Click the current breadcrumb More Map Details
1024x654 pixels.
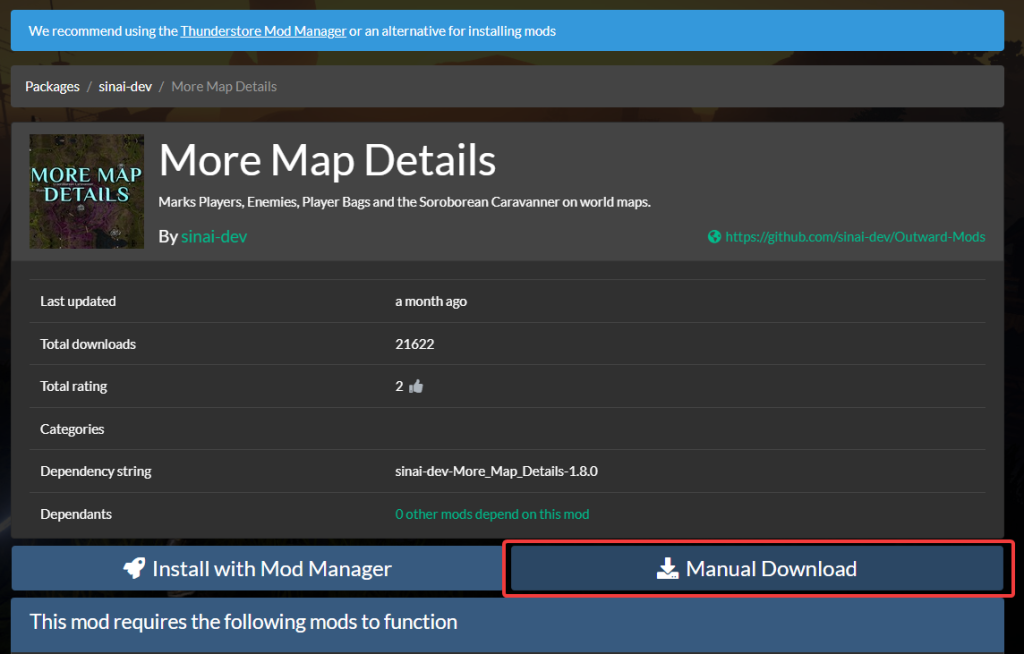click(x=224, y=86)
